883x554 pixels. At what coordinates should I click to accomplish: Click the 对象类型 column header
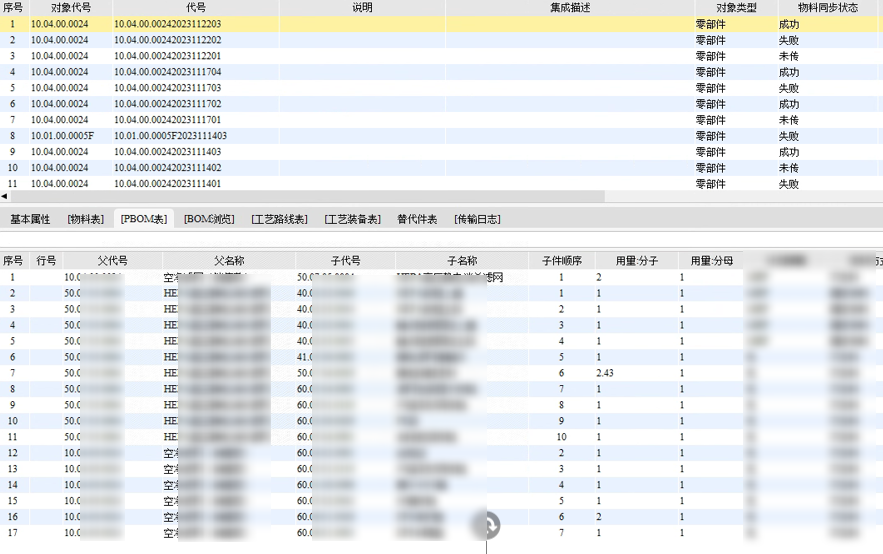[x=736, y=7]
